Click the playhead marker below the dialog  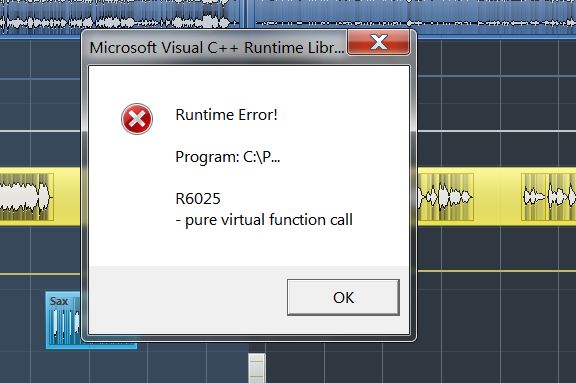point(256,368)
